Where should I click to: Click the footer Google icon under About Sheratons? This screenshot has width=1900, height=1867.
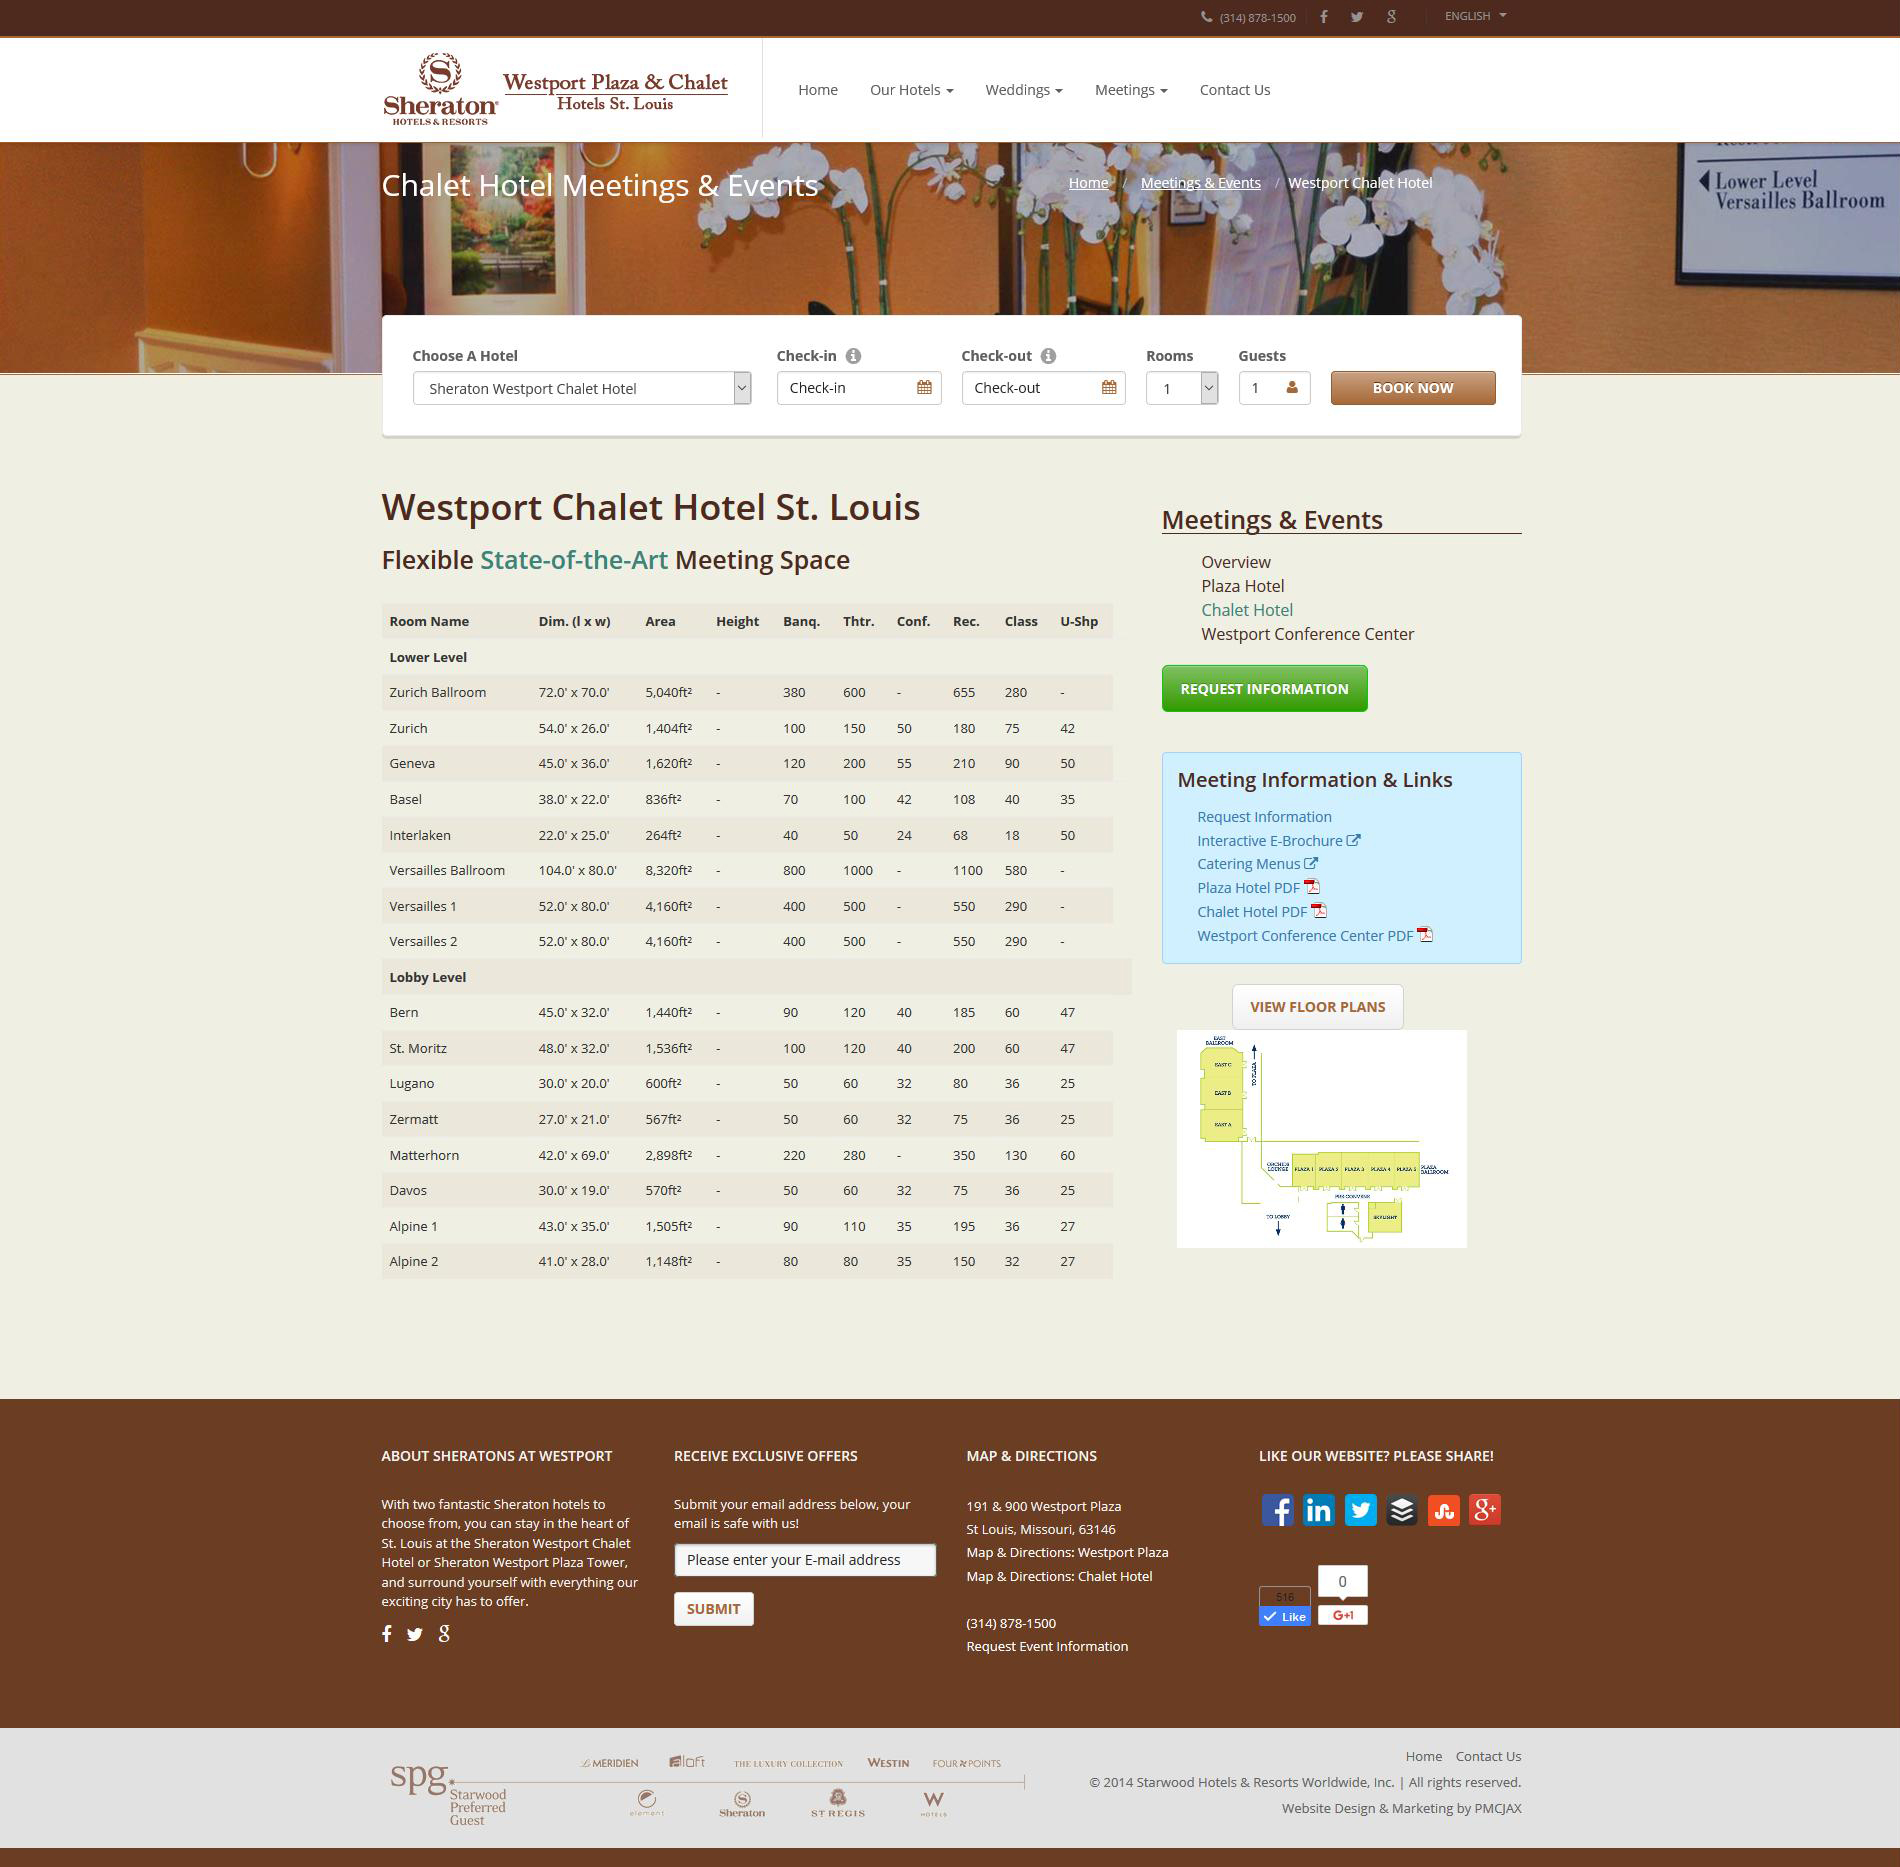click(444, 1634)
